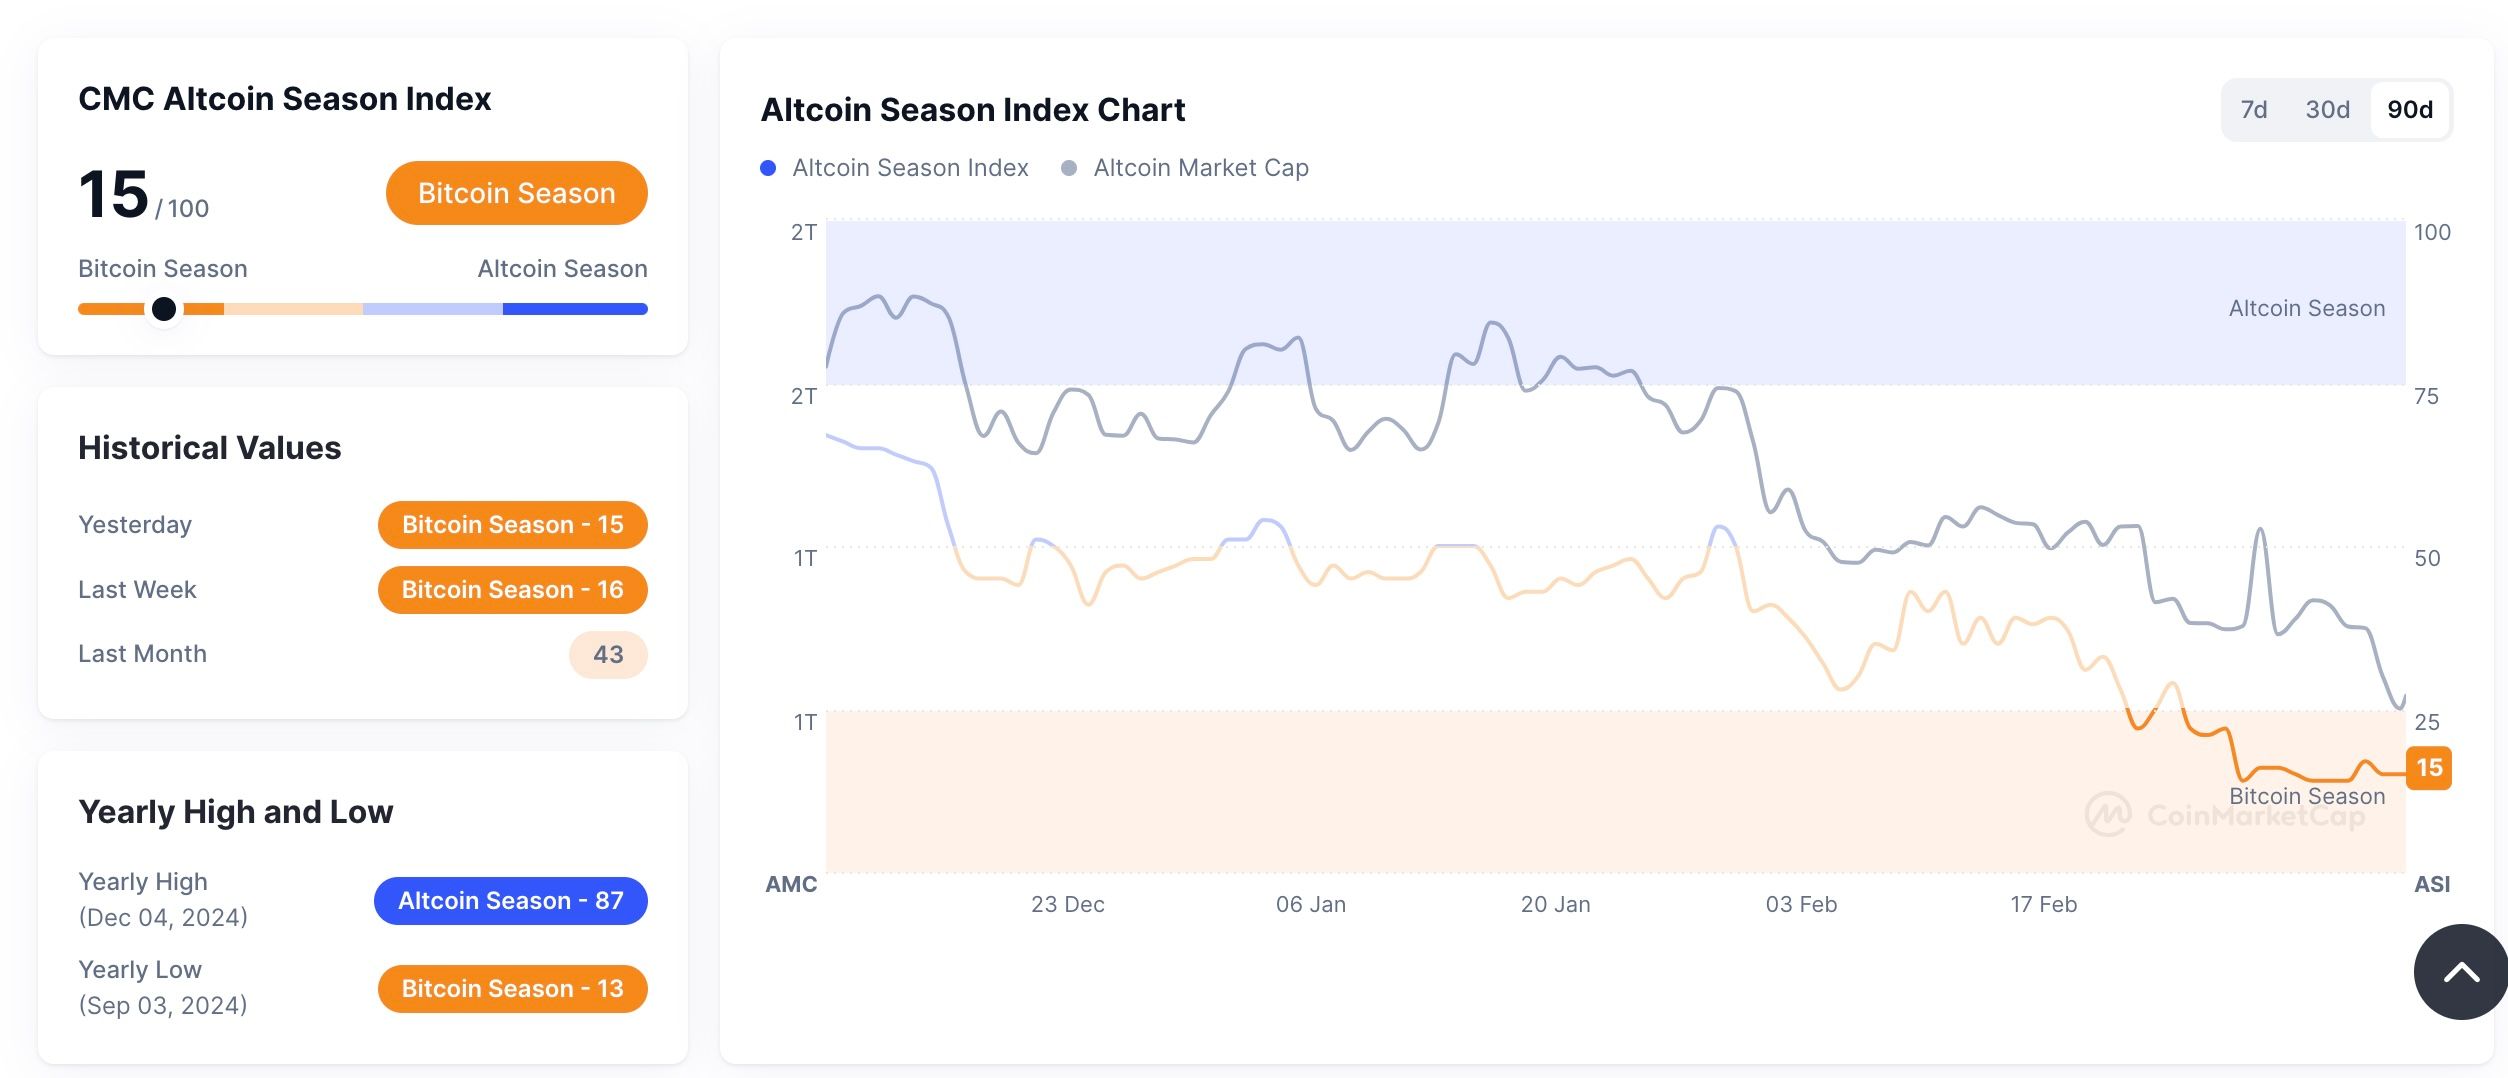This screenshot has height=1078, width=2508.
Task: Click the blue Altcoin Season end of gauge
Action: point(575,309)
